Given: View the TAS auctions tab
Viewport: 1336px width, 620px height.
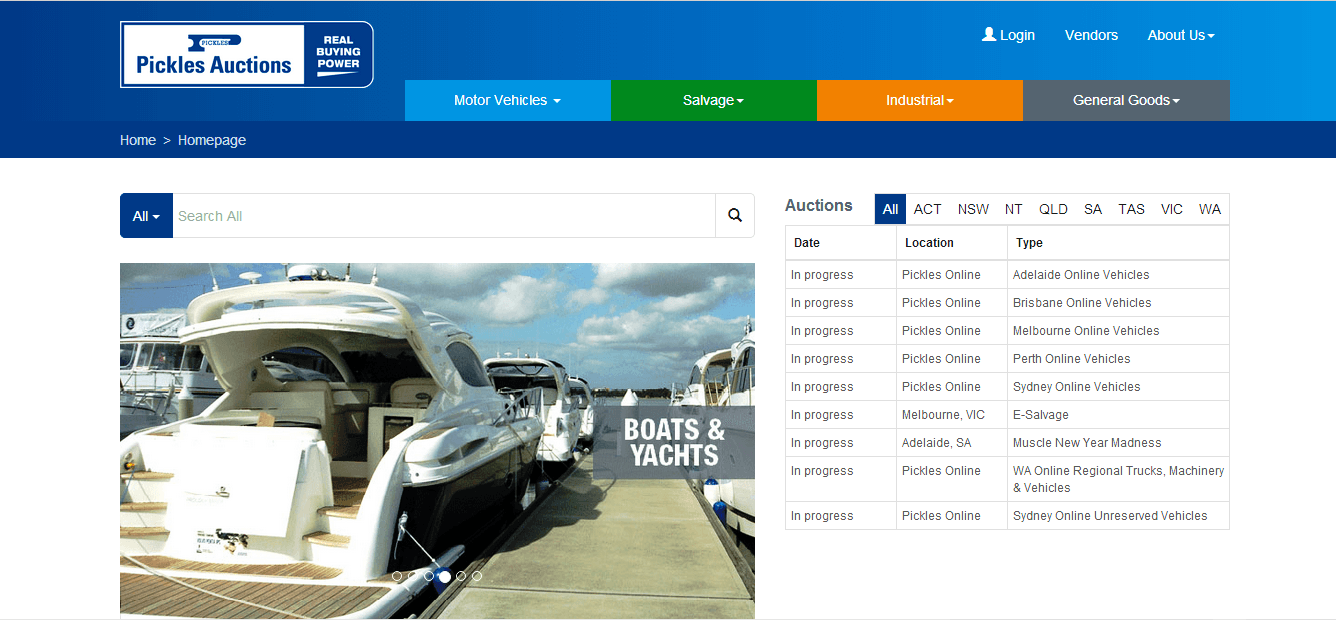Looking at the screenshot, I should coord(1131,209).
